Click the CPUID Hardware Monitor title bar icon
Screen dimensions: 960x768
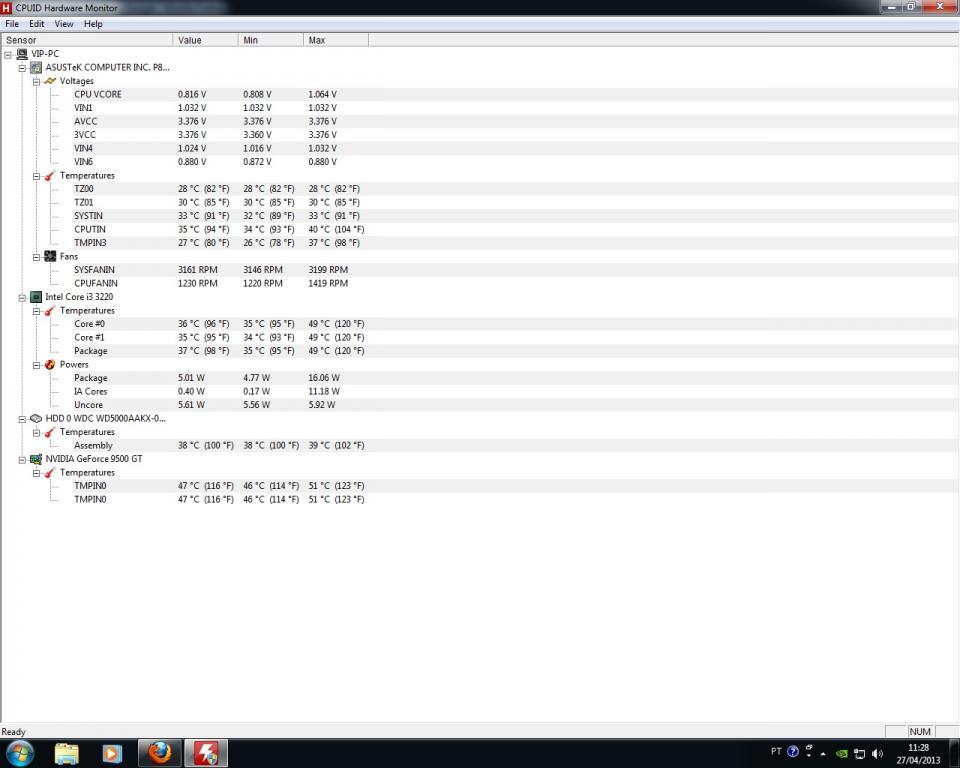point(7,8)
